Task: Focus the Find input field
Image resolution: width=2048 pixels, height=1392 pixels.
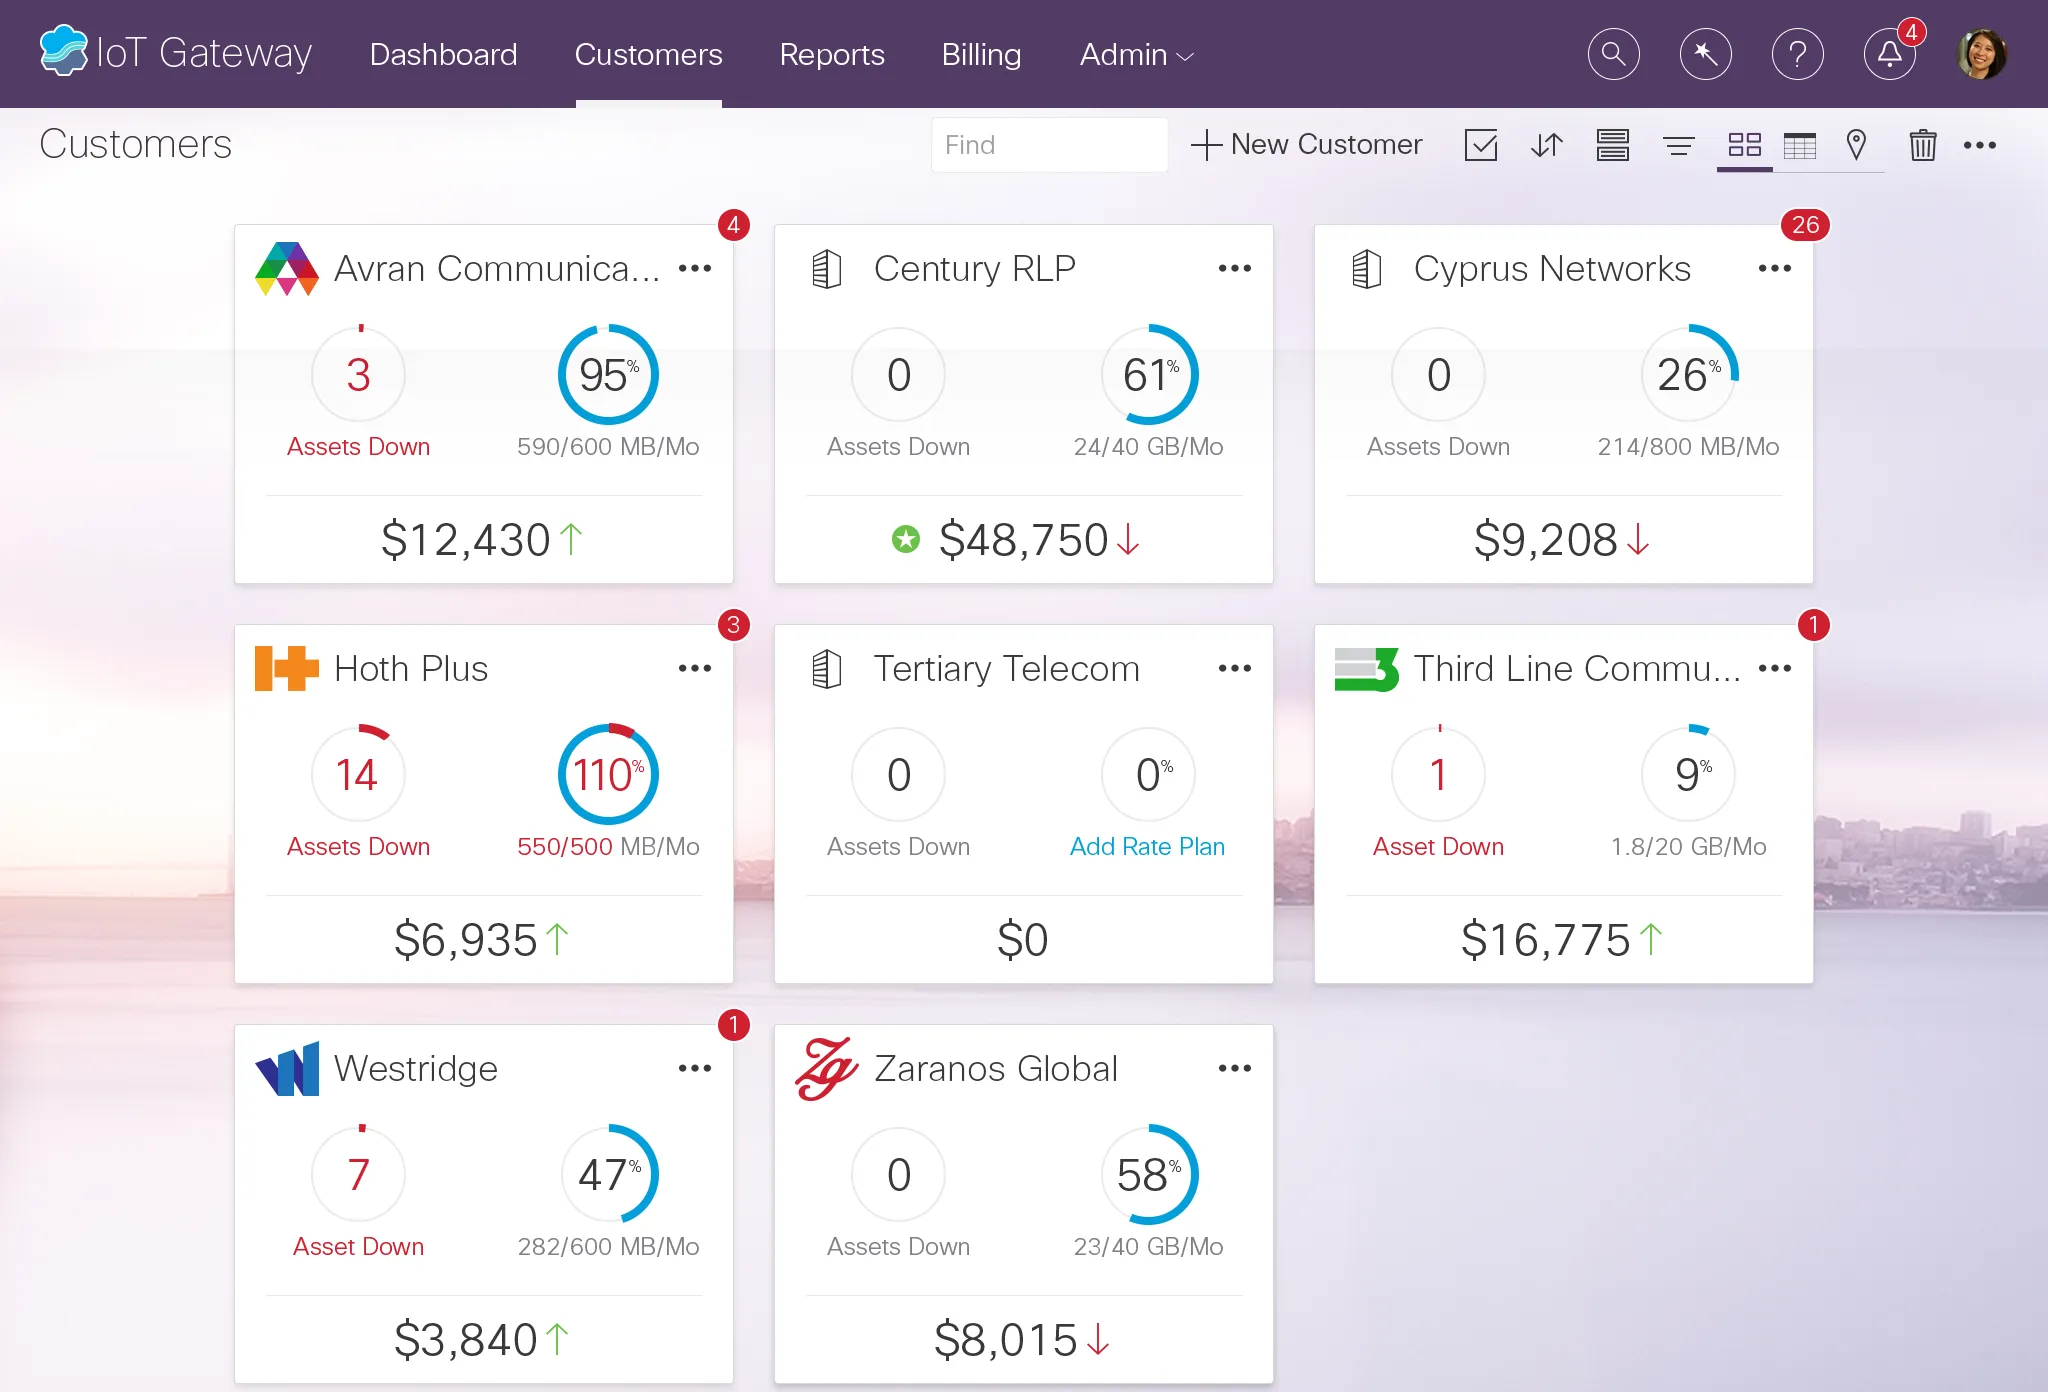Action: point(1050,145)
